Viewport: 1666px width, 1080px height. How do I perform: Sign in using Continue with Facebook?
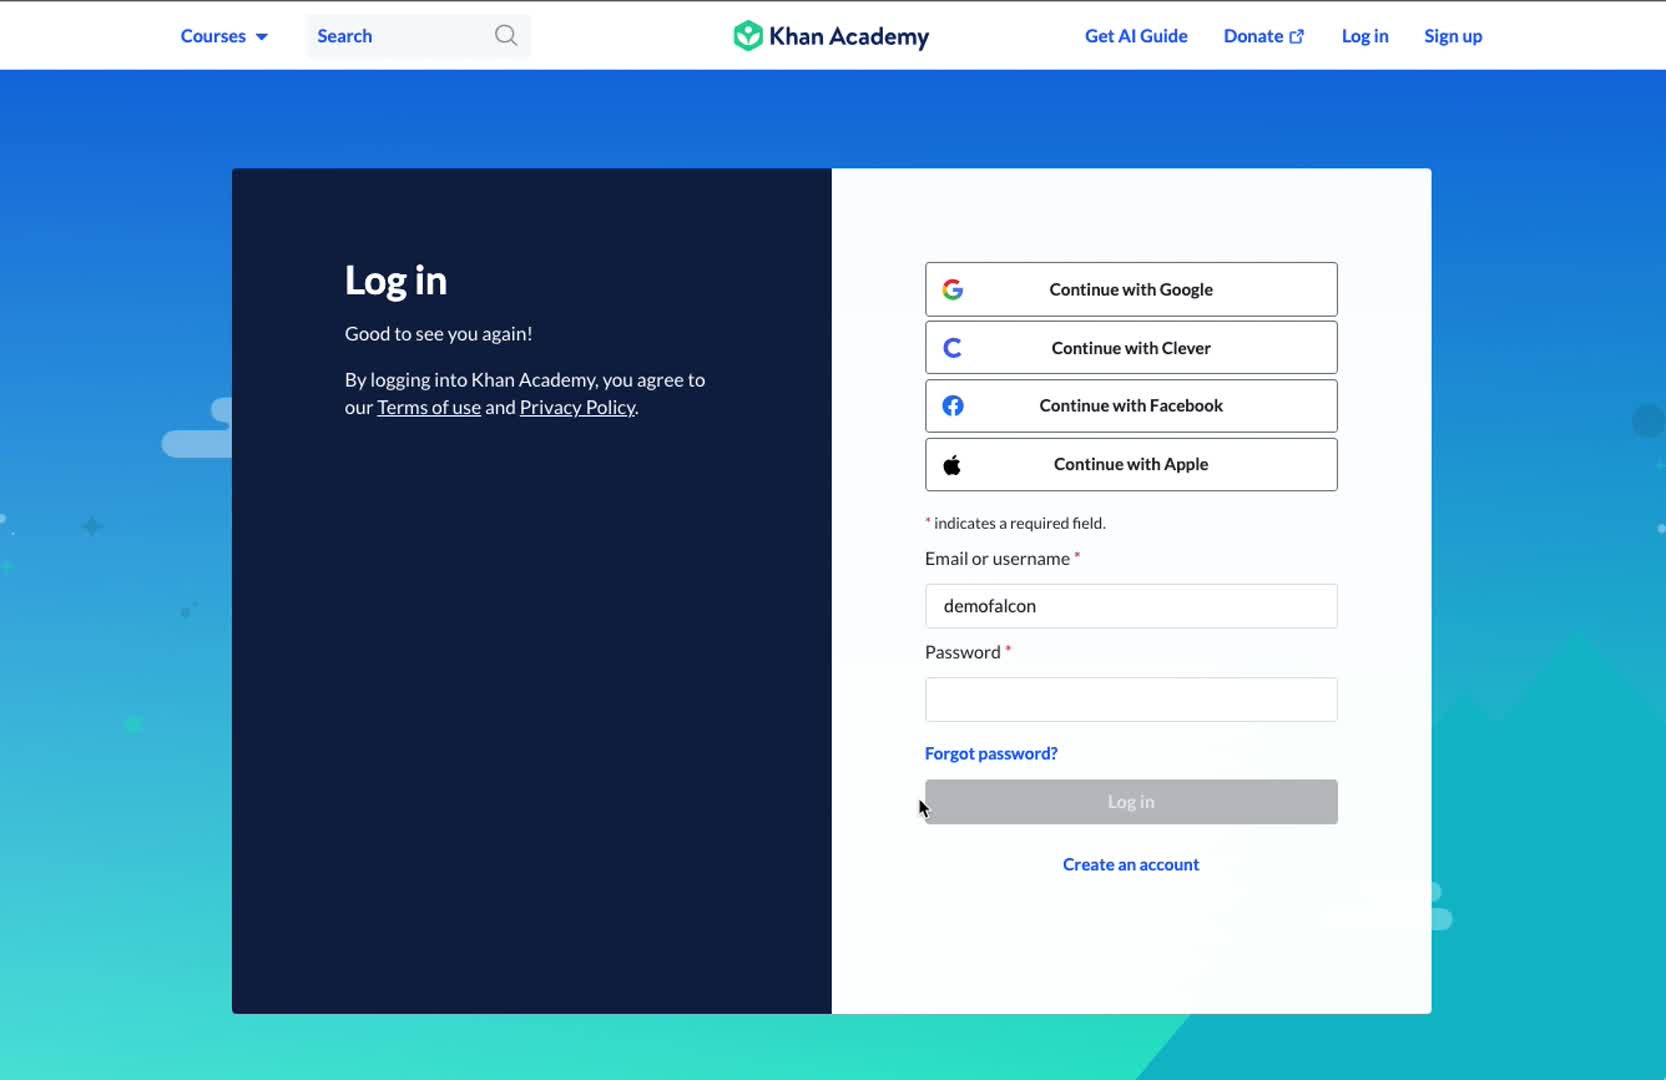[1131, 406]
